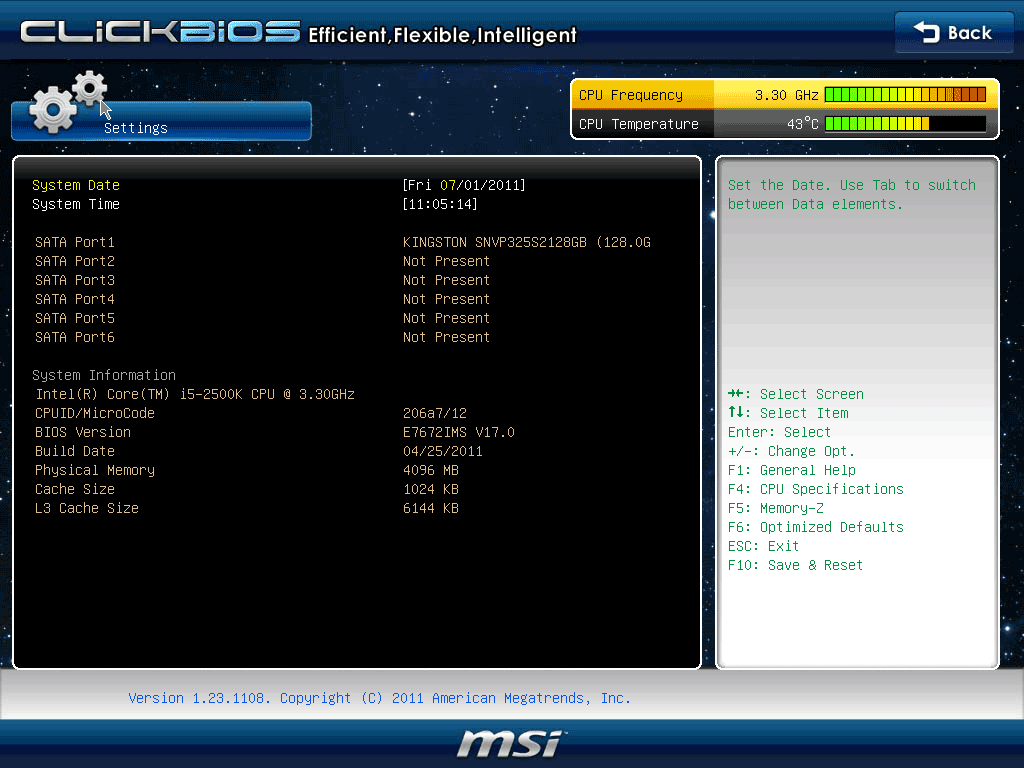Click the 3.30 GHz frequency reading

tap(786, 95)
